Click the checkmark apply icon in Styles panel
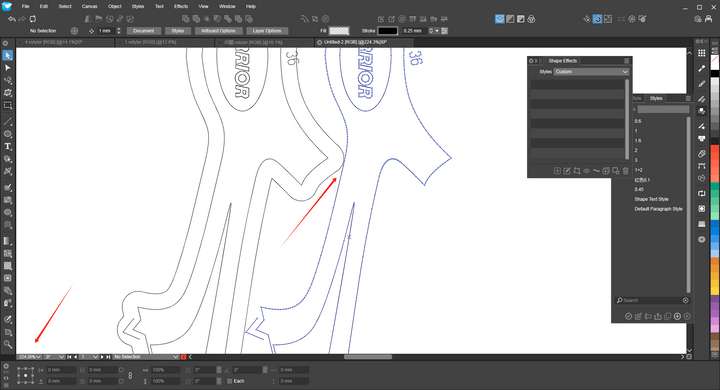The height and width of the screenshot is (390, 720). (628, 316)
